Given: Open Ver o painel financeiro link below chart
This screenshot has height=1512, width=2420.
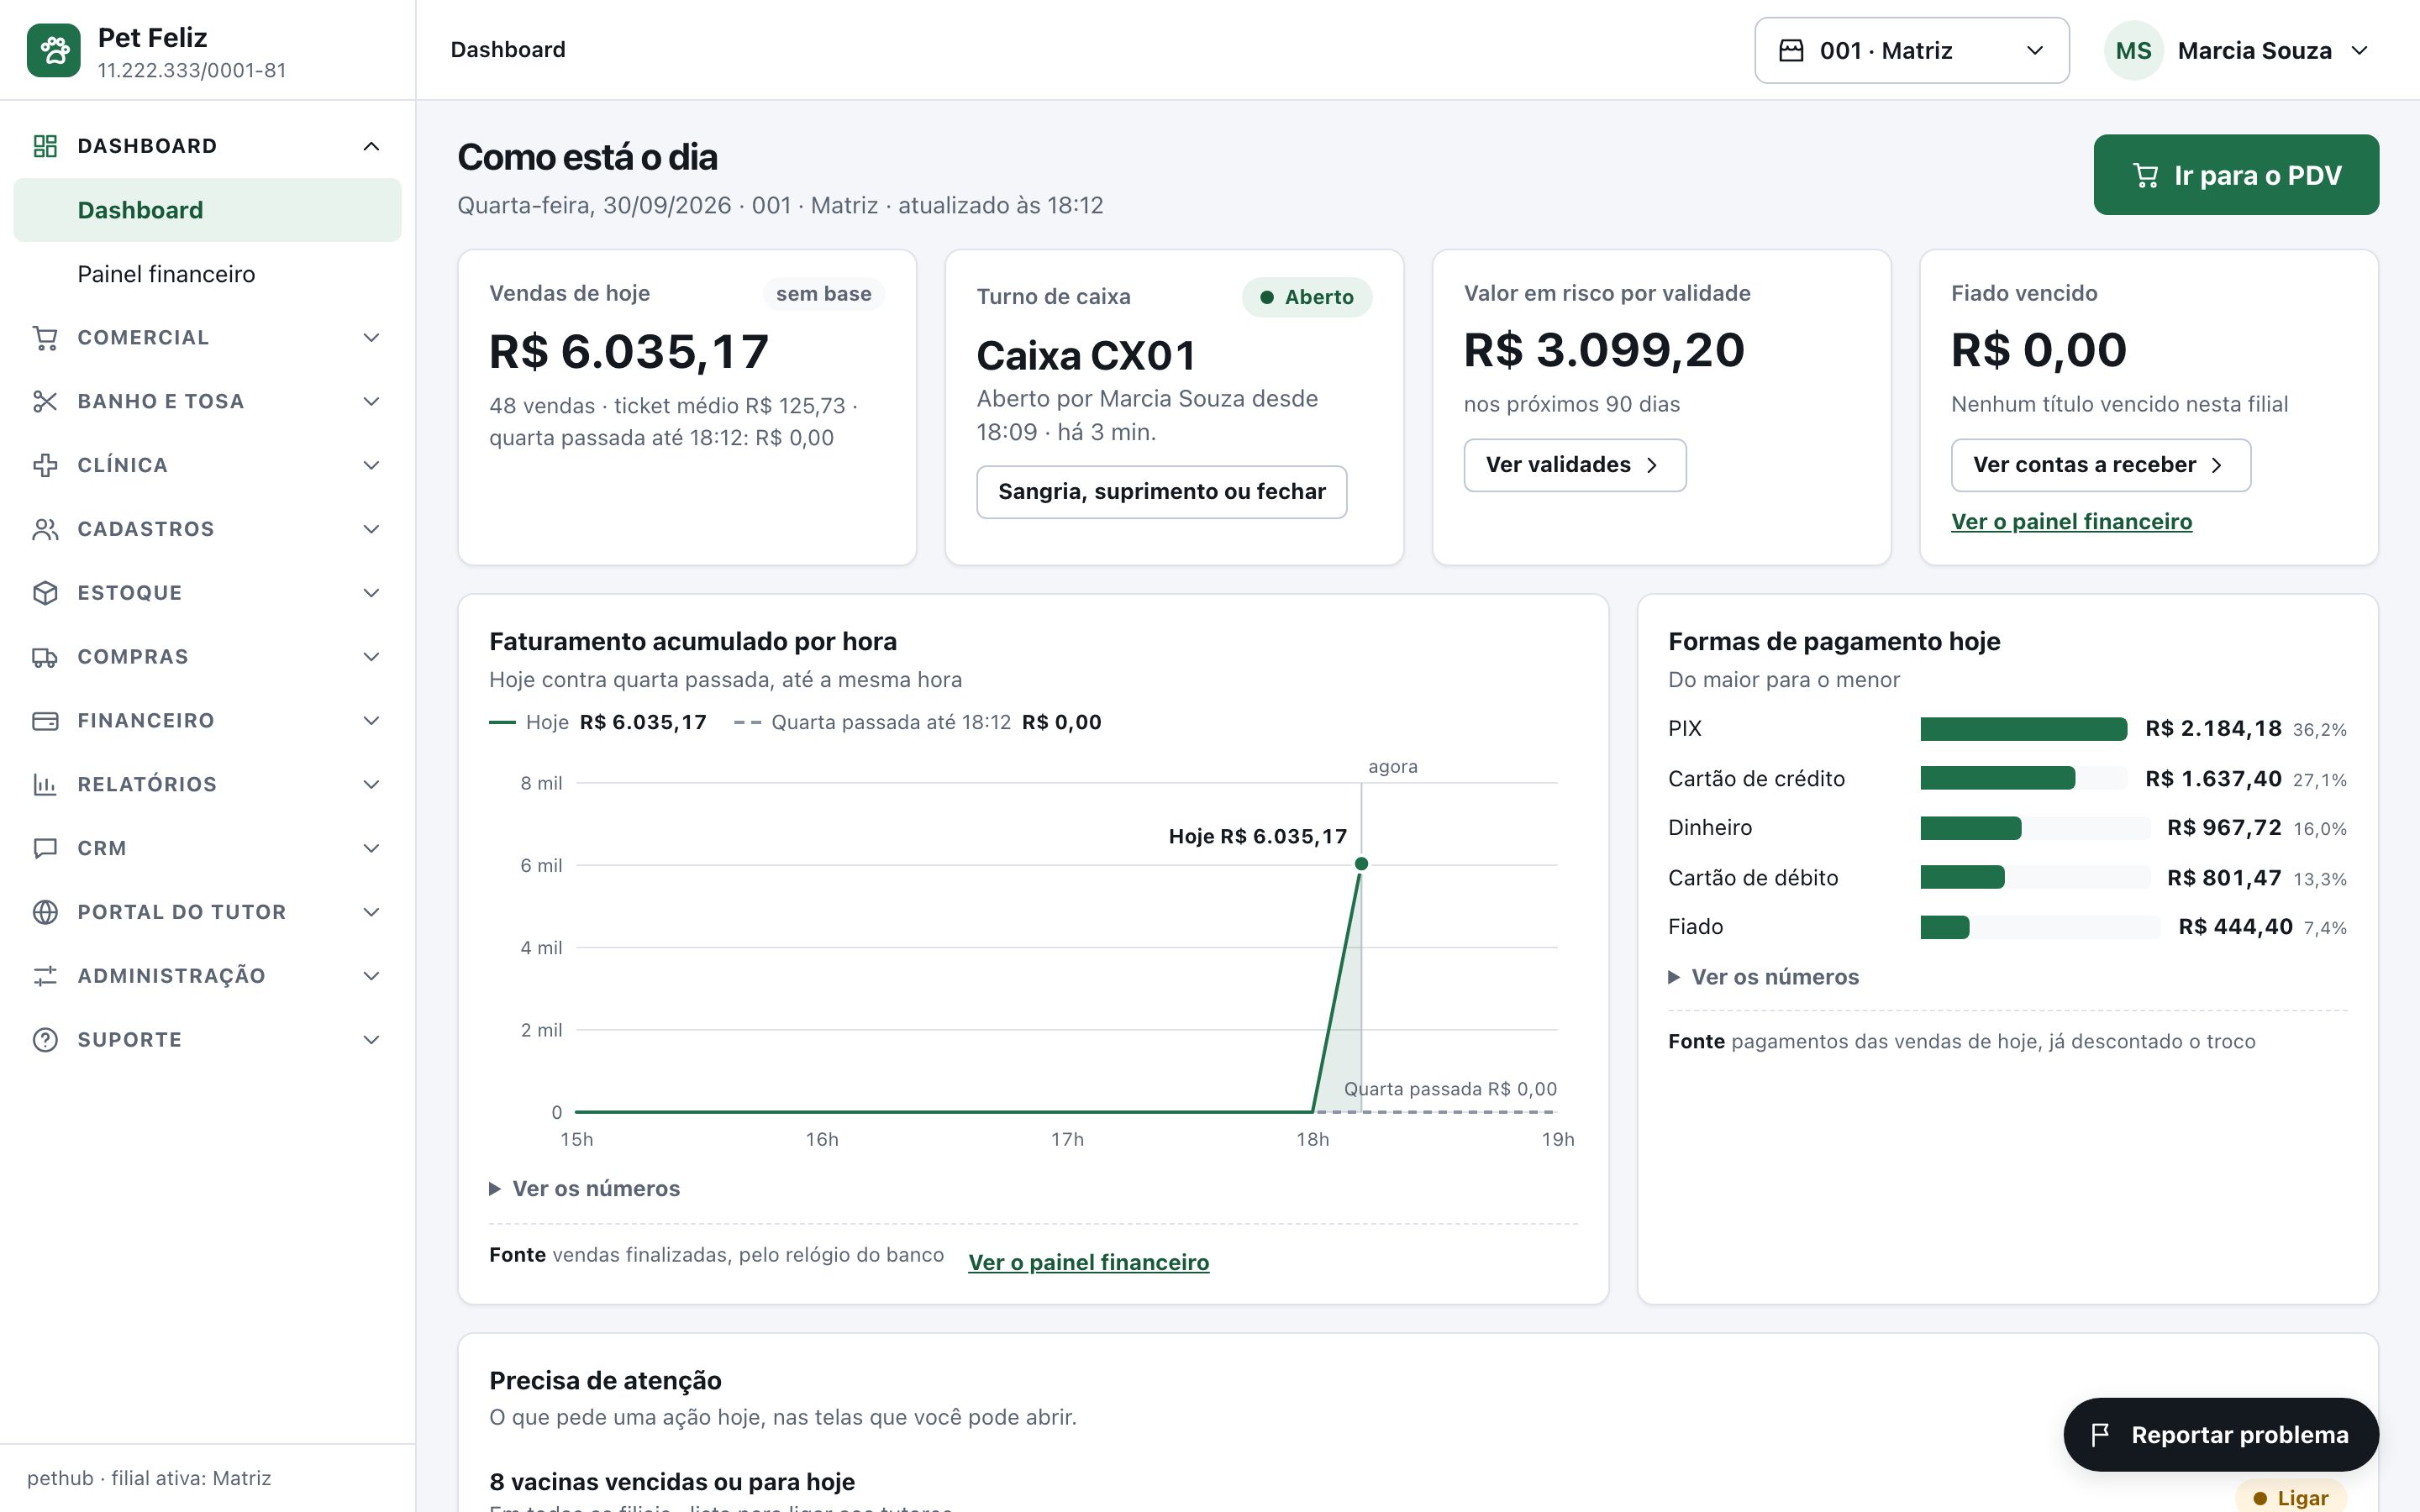Looking at the screenshot, I should pos(1088,1263).
